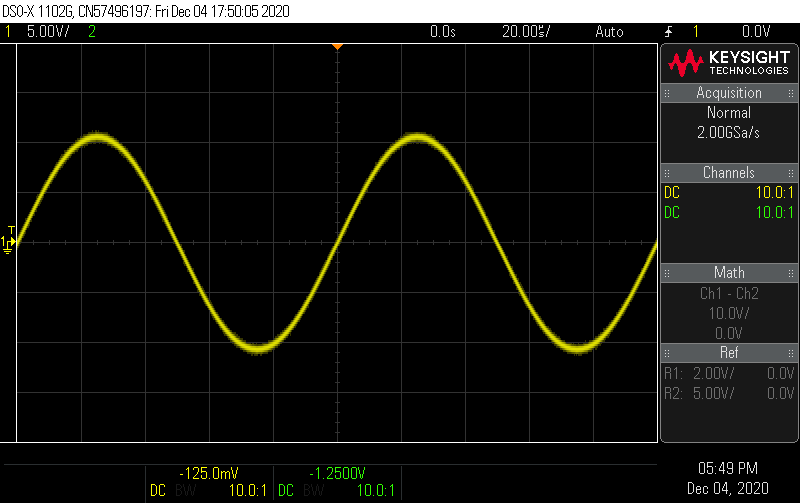
Task: Click the 20.00 time per division value
Action: (526, 32)
